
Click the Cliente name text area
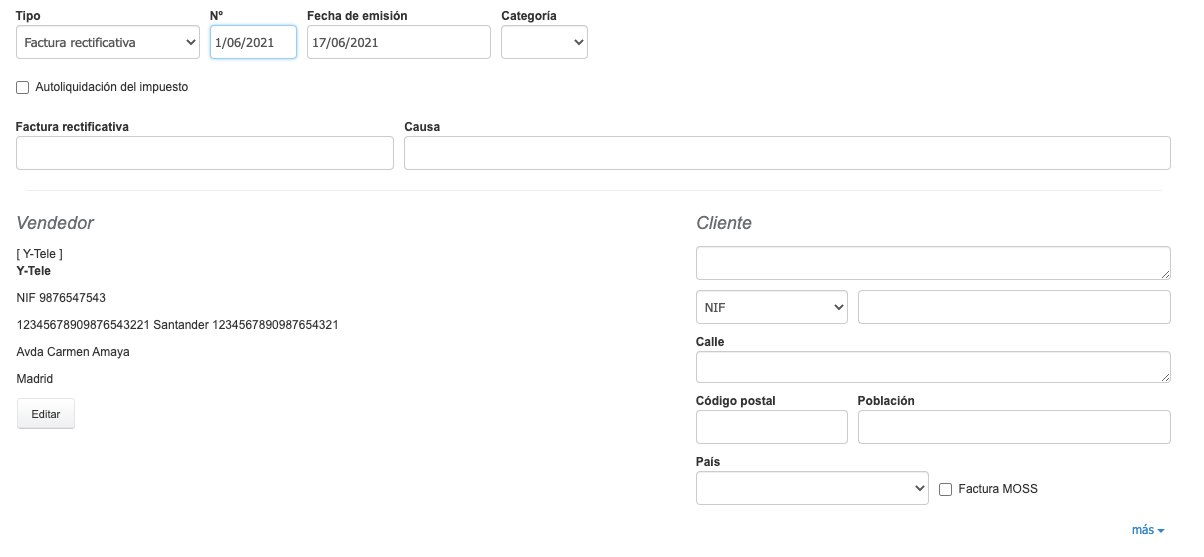point(932,263)
